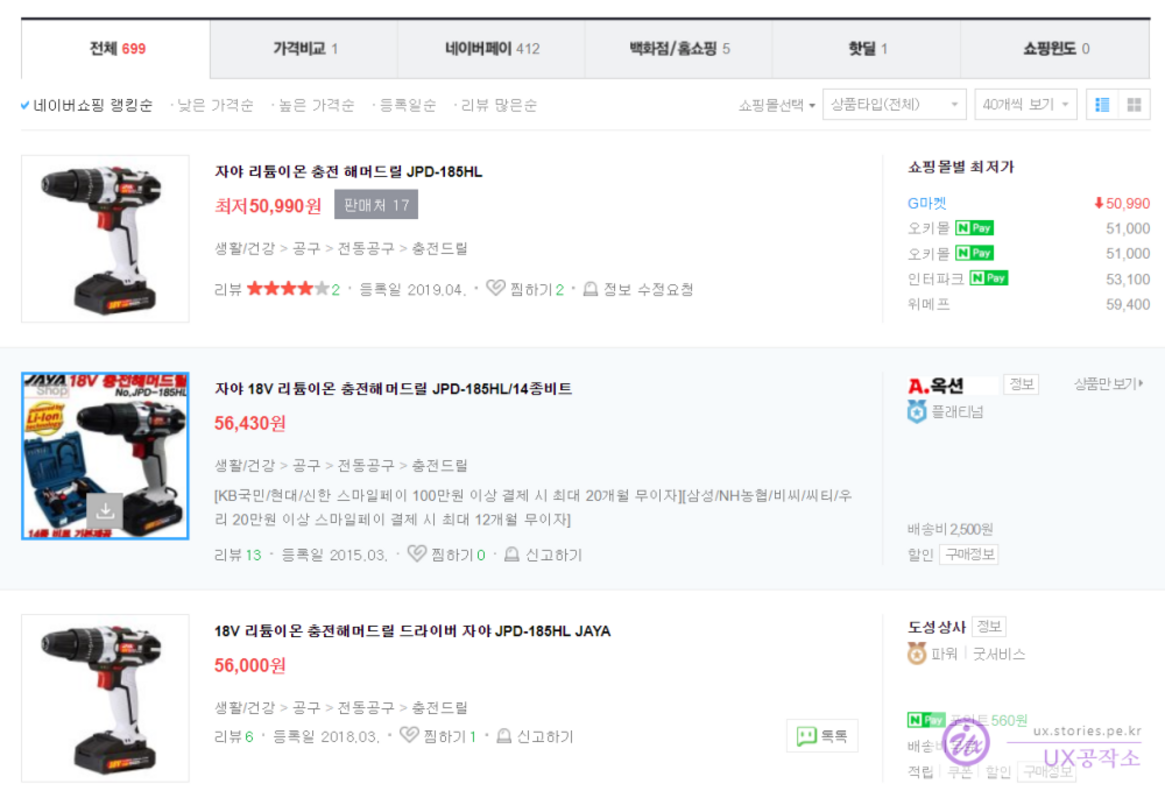
Task: Click the first drill product thumbnail
Action: [x=105, y=238]
